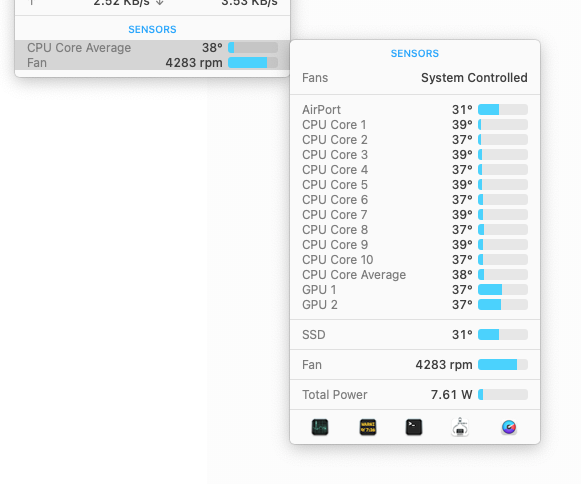Click the GPU 1 temperature row

click(415, 290)
